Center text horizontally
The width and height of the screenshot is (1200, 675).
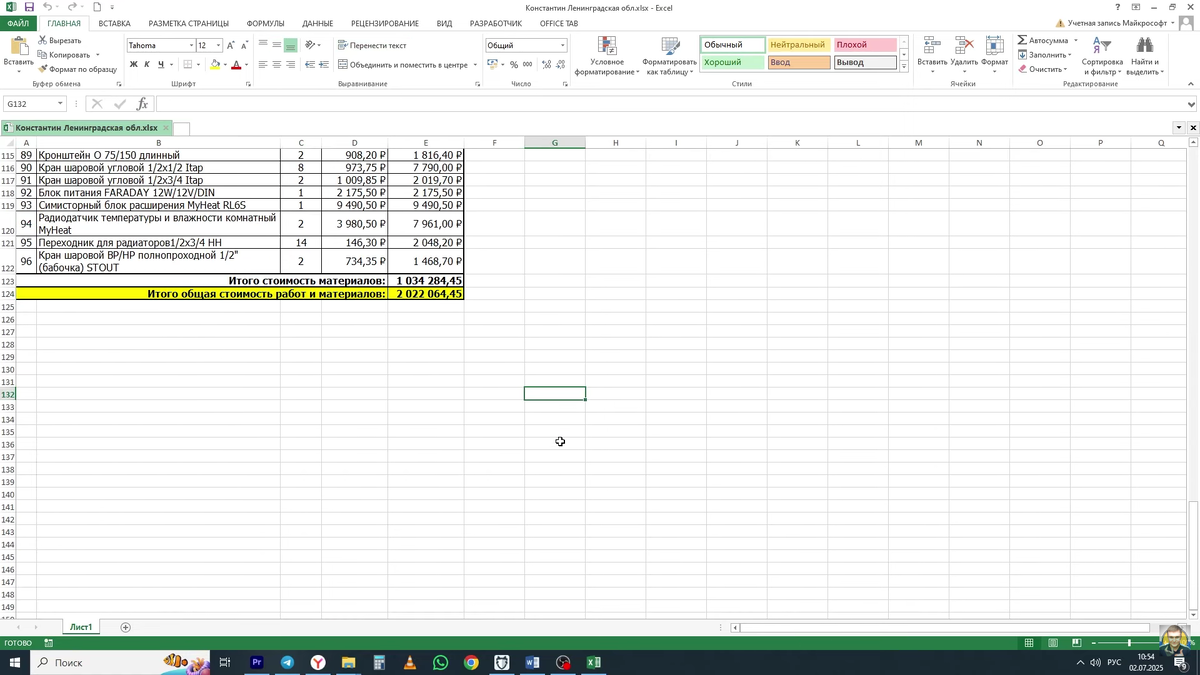277,65
